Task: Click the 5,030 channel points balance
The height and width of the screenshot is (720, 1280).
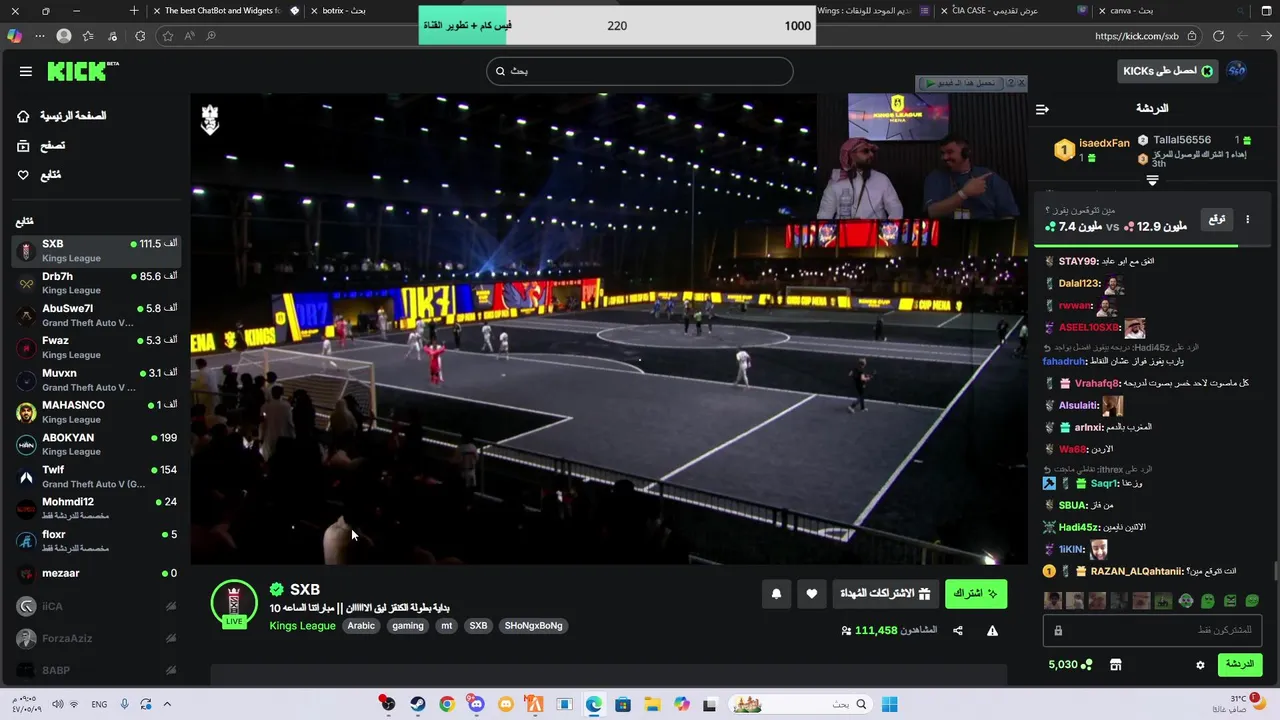Action: [x=1070, y=665]
